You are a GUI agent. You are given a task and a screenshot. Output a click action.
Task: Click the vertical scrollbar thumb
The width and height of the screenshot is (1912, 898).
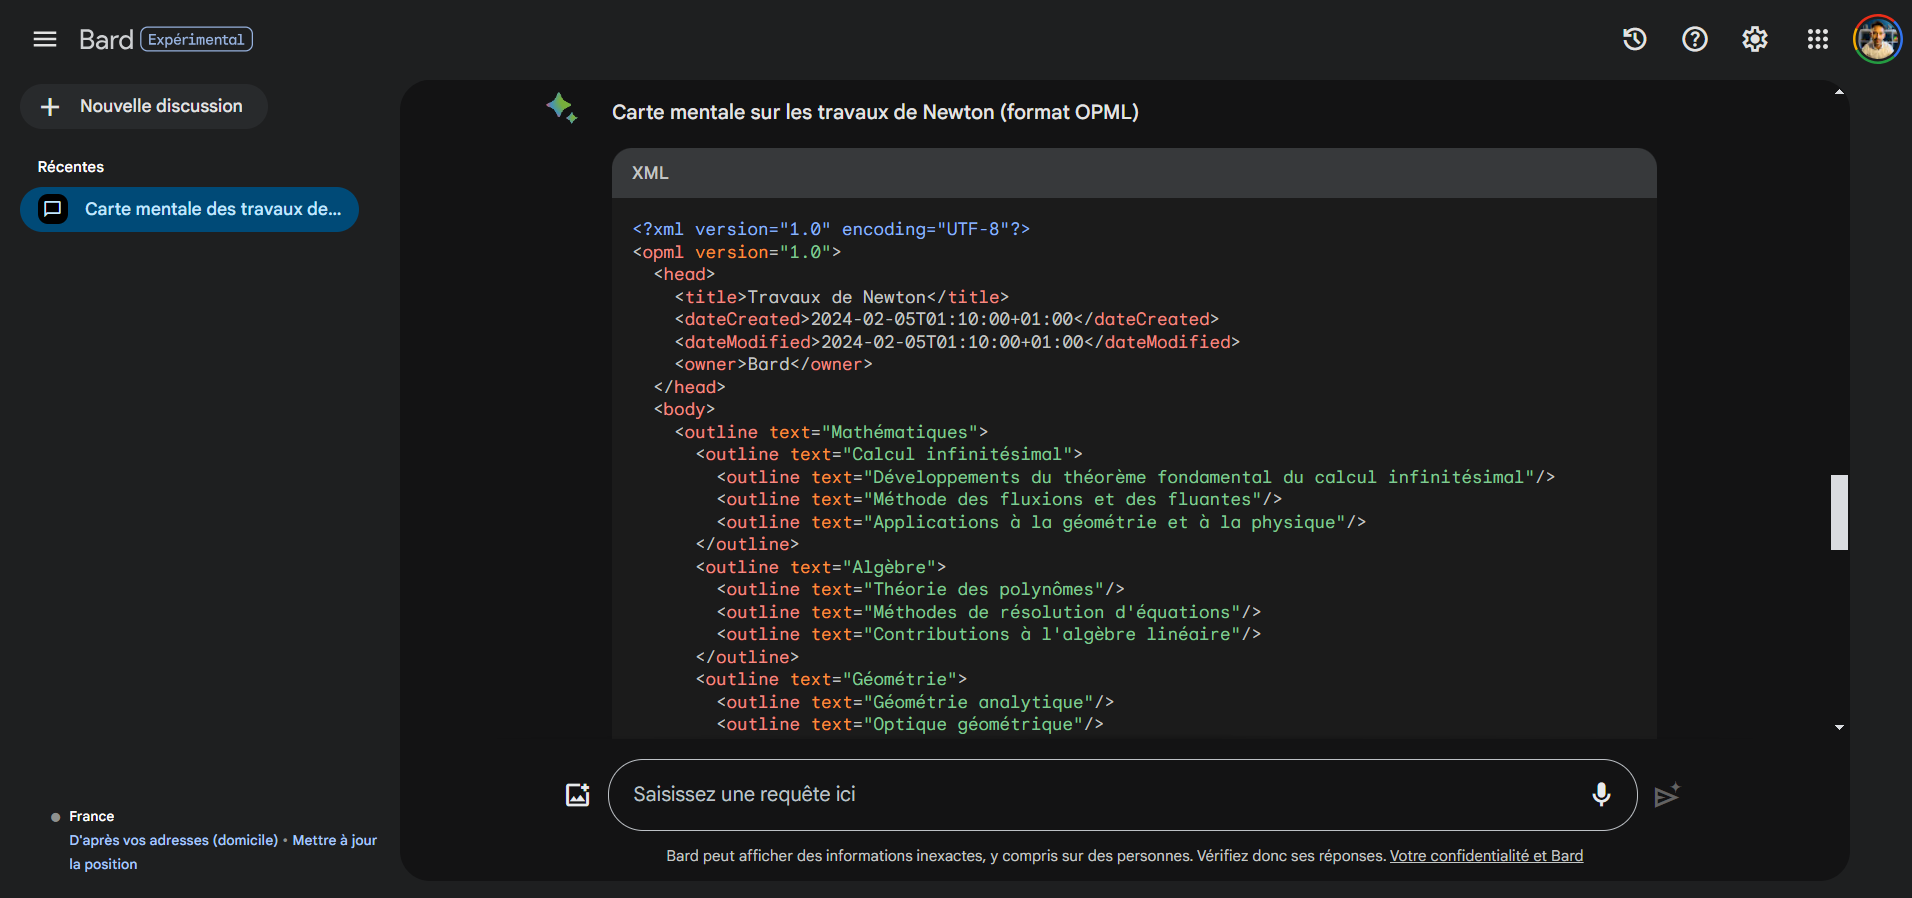click(1839, 512)
